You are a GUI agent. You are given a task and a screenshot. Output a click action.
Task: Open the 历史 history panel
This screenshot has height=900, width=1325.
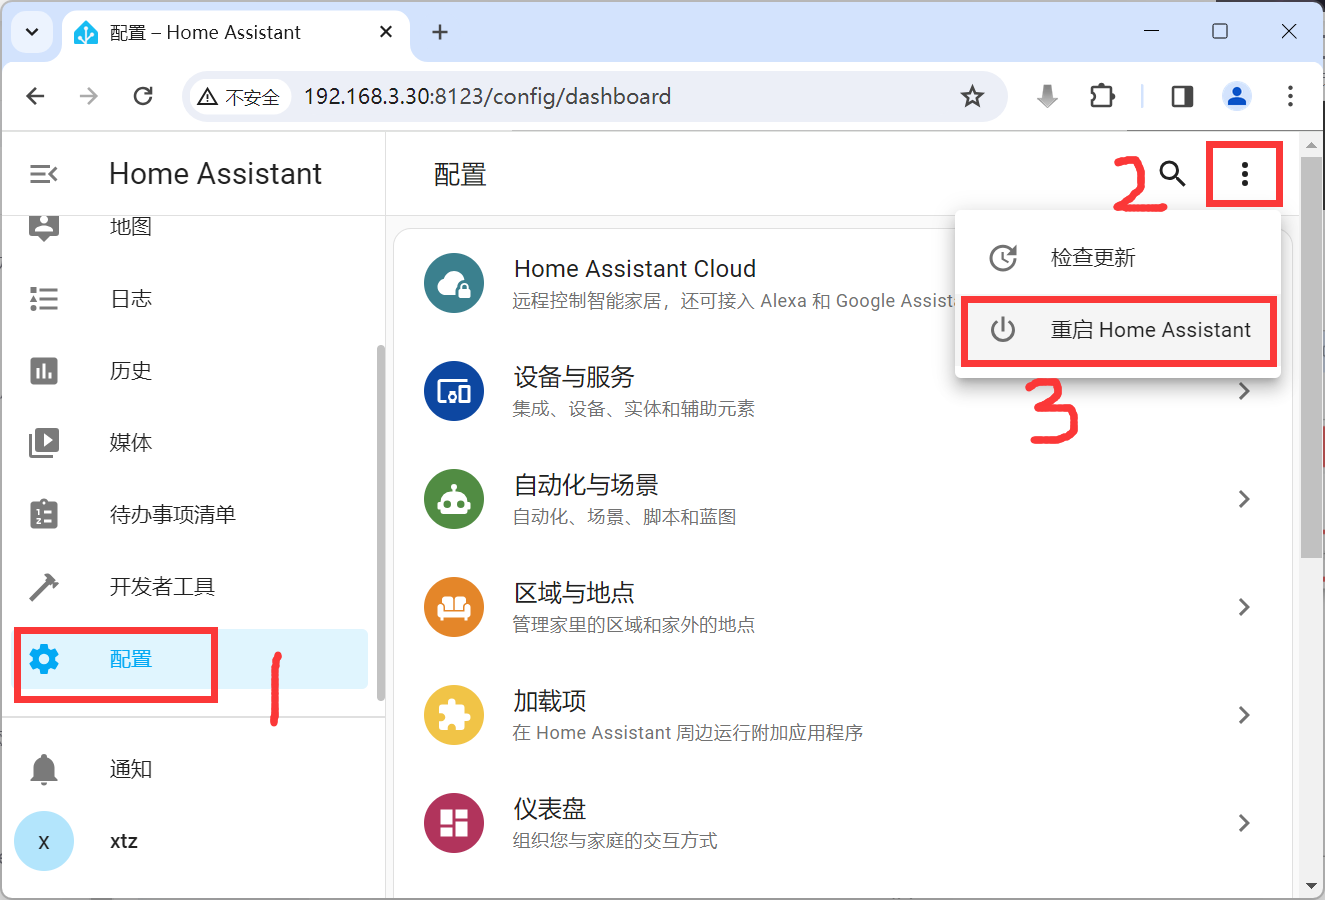130,370
